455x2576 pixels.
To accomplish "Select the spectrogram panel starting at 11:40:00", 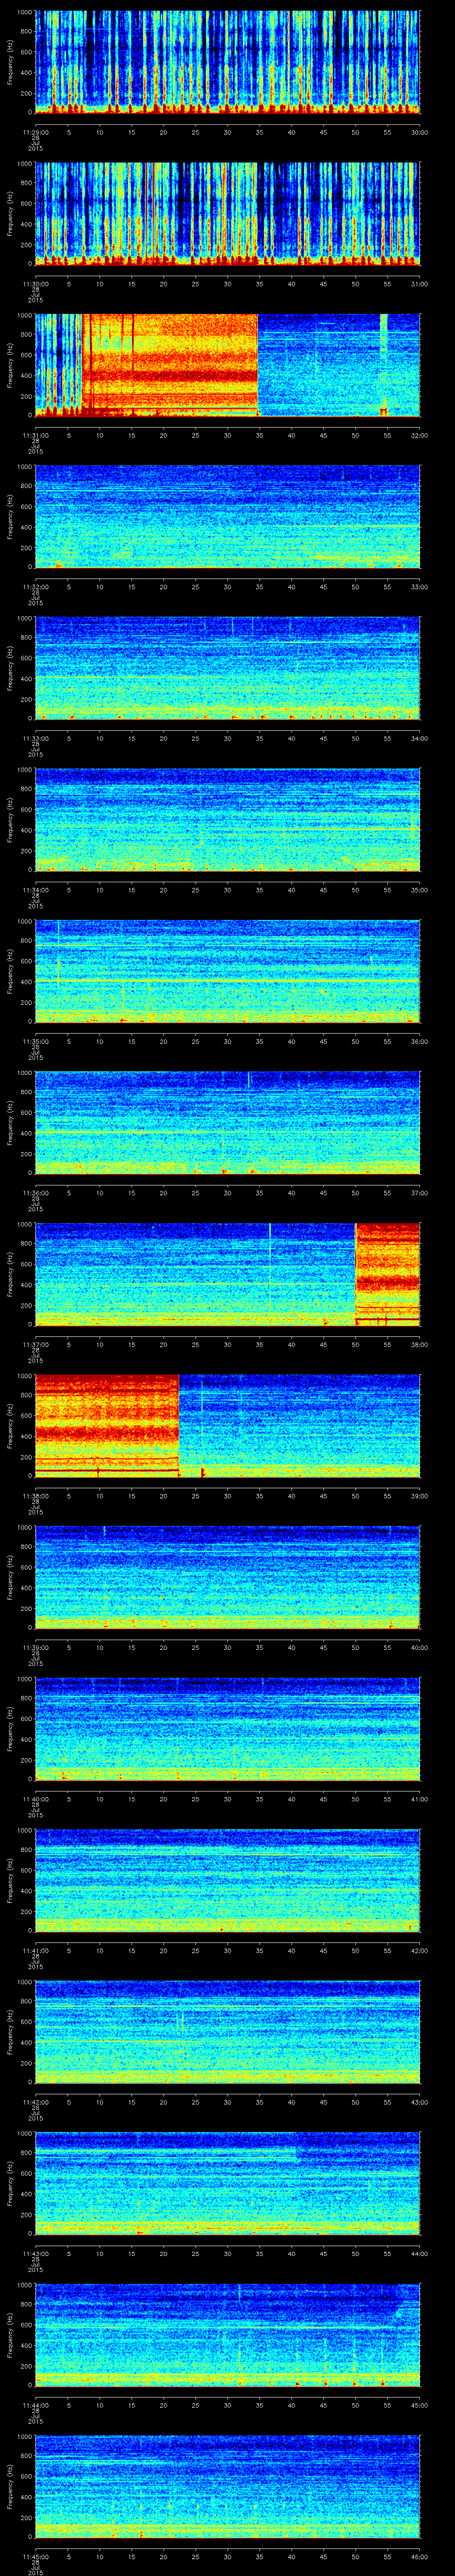I will coord(227,1729).
